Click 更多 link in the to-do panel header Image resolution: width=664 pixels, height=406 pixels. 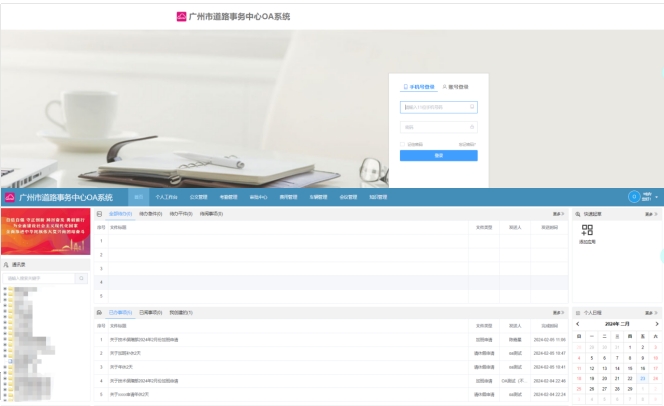coord(559,214)
